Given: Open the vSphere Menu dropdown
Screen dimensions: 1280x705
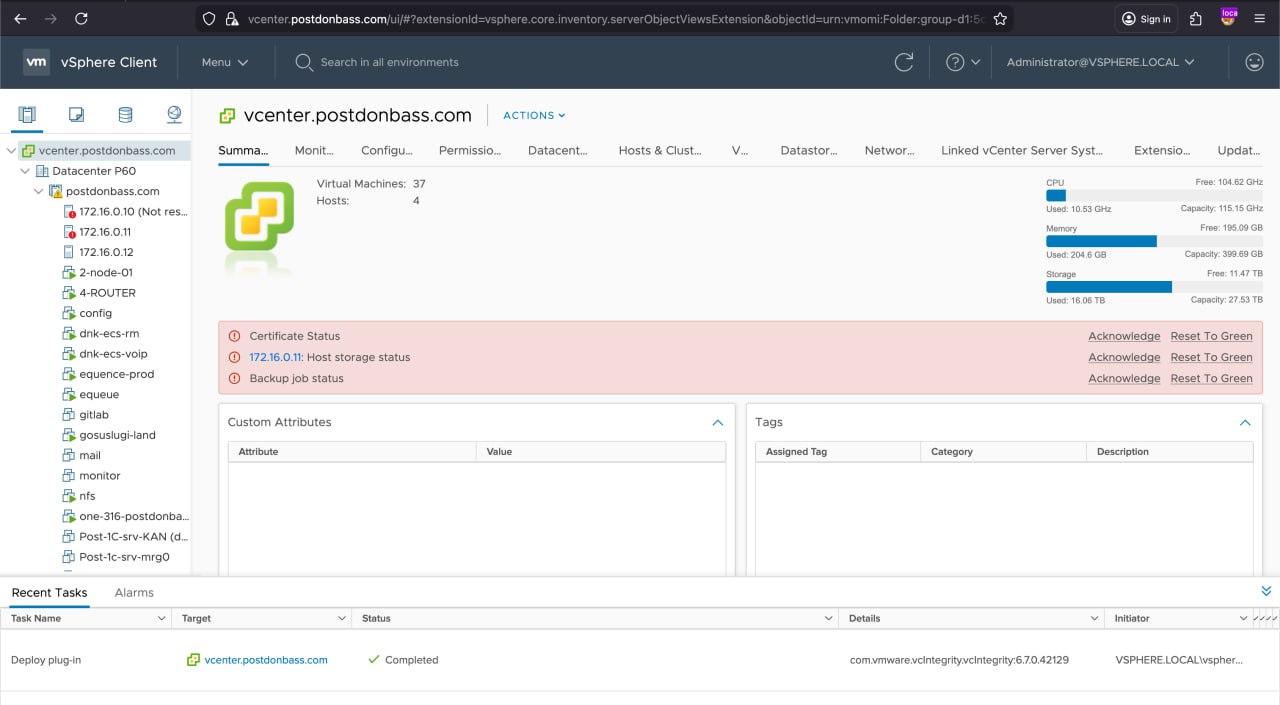Looking at the screenshot, I should (x=224, y=62).
